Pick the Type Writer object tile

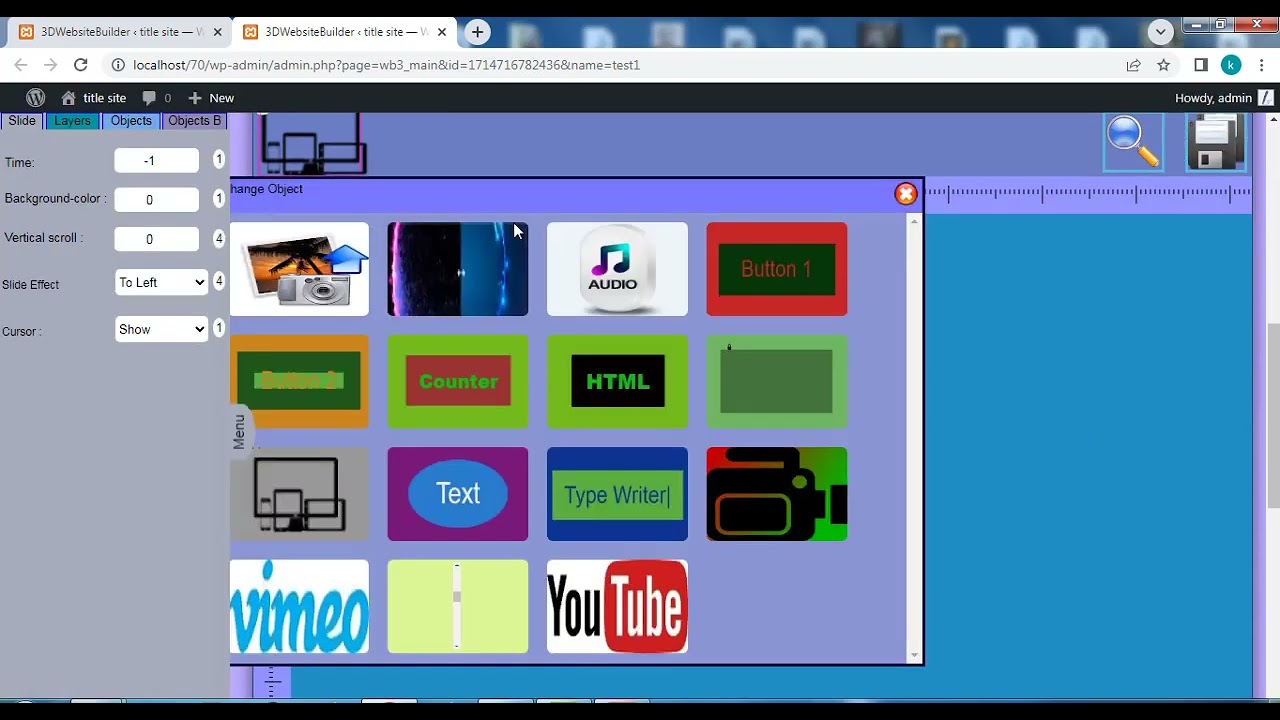(617, 494)
